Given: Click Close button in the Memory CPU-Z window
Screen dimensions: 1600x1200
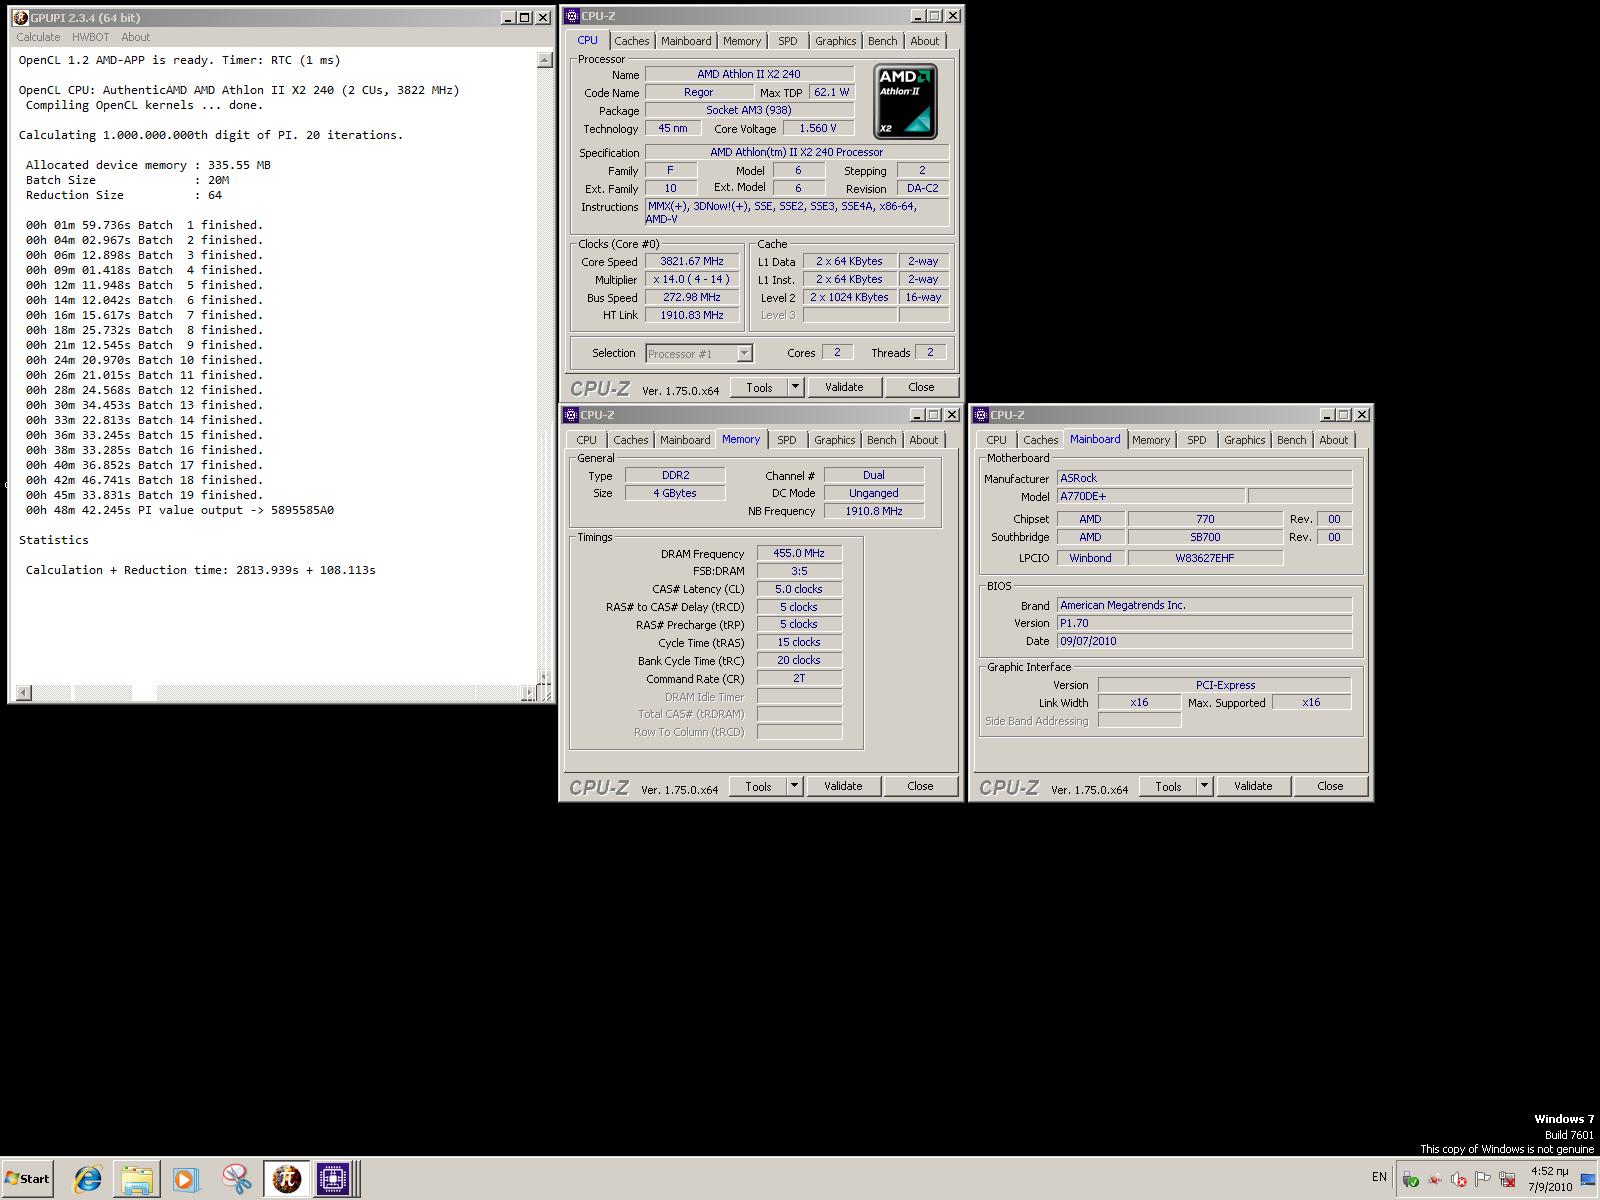Looking at the screenshot, I should pyautogui.click(x=920, y=786).
